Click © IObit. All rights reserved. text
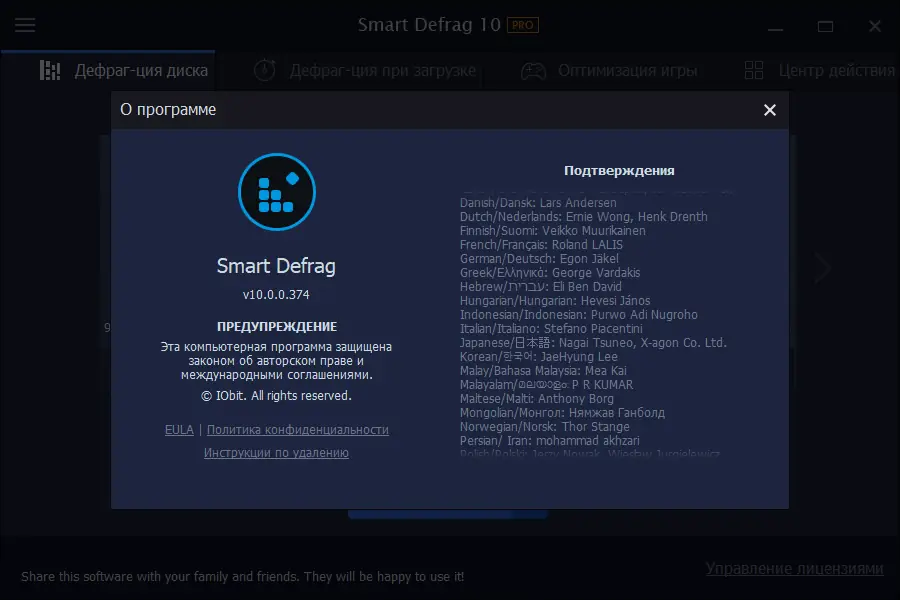Screen dimensions: 900x600 click(276, 396)
